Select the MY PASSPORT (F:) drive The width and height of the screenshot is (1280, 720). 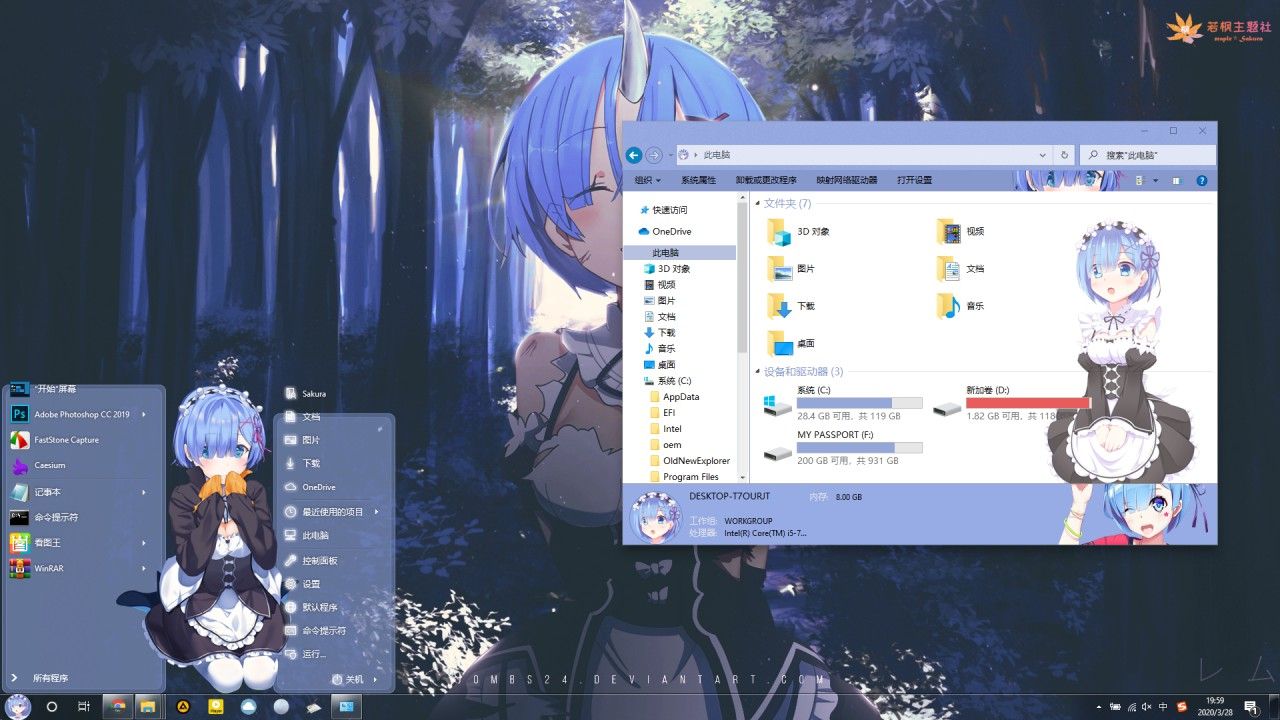pos(843,448)
